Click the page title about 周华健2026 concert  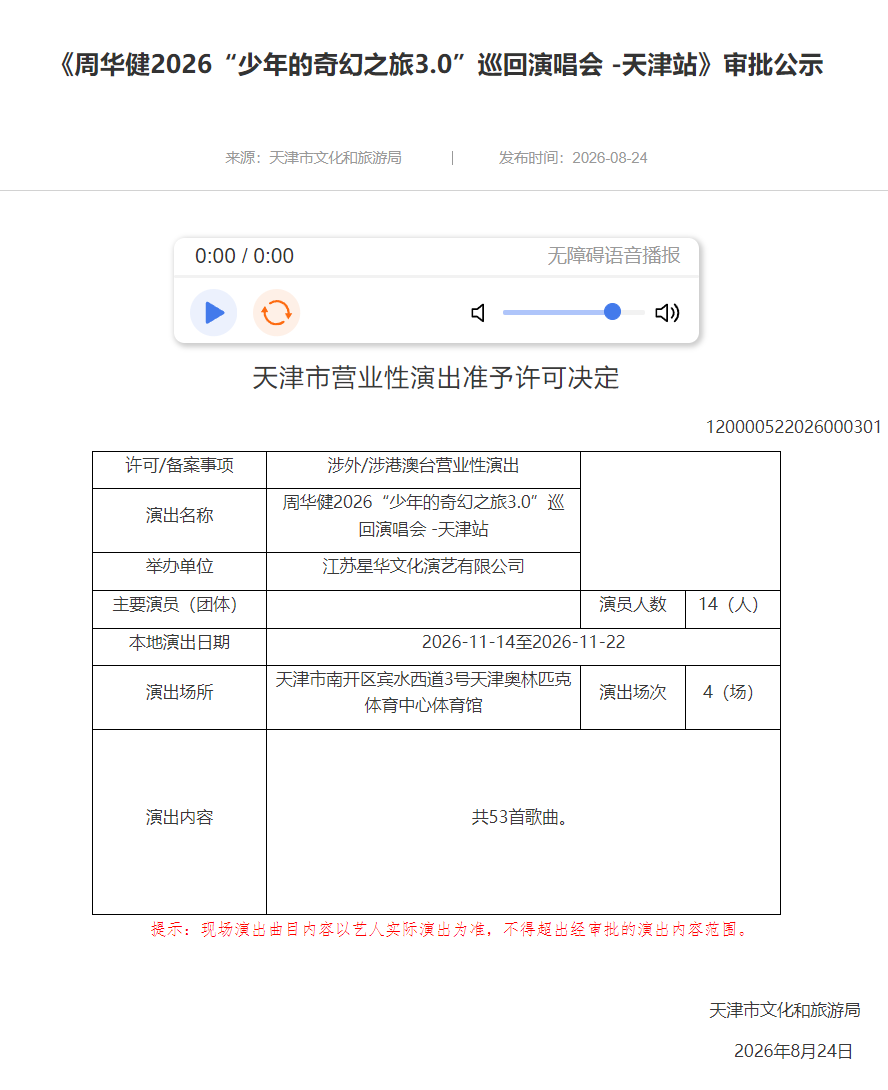tap(441, 65)
